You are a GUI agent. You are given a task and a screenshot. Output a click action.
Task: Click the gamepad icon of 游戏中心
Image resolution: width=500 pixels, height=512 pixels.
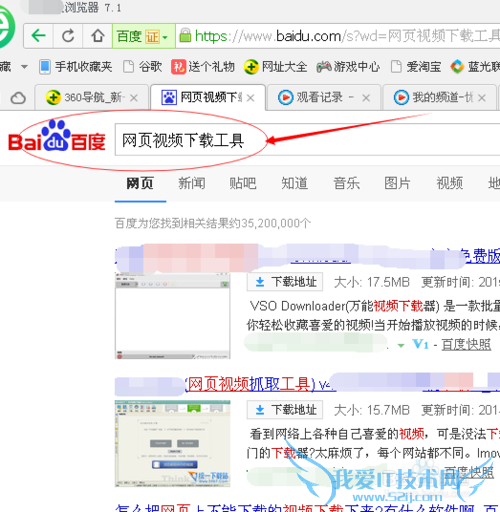click(x=324, y=67)
